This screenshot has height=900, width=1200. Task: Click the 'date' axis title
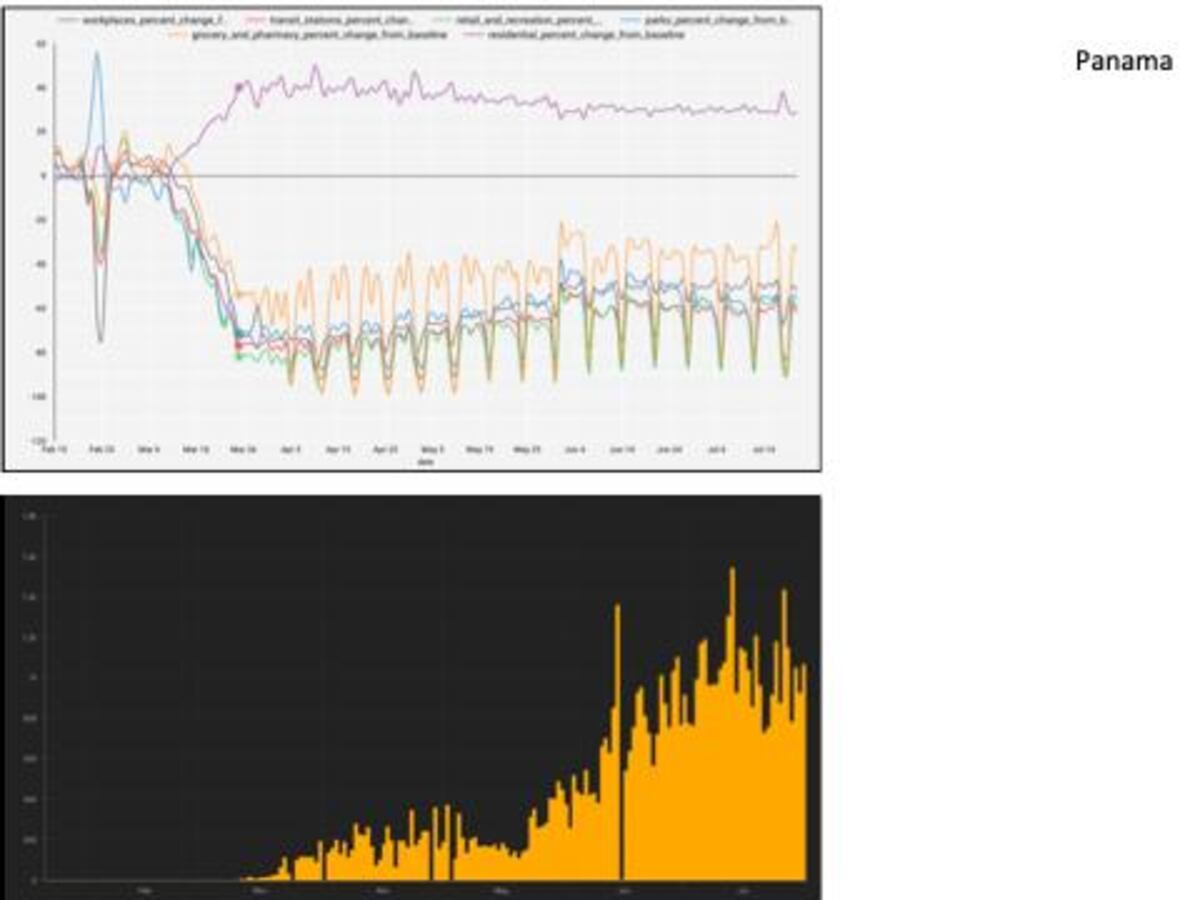[x=425, y=461]
